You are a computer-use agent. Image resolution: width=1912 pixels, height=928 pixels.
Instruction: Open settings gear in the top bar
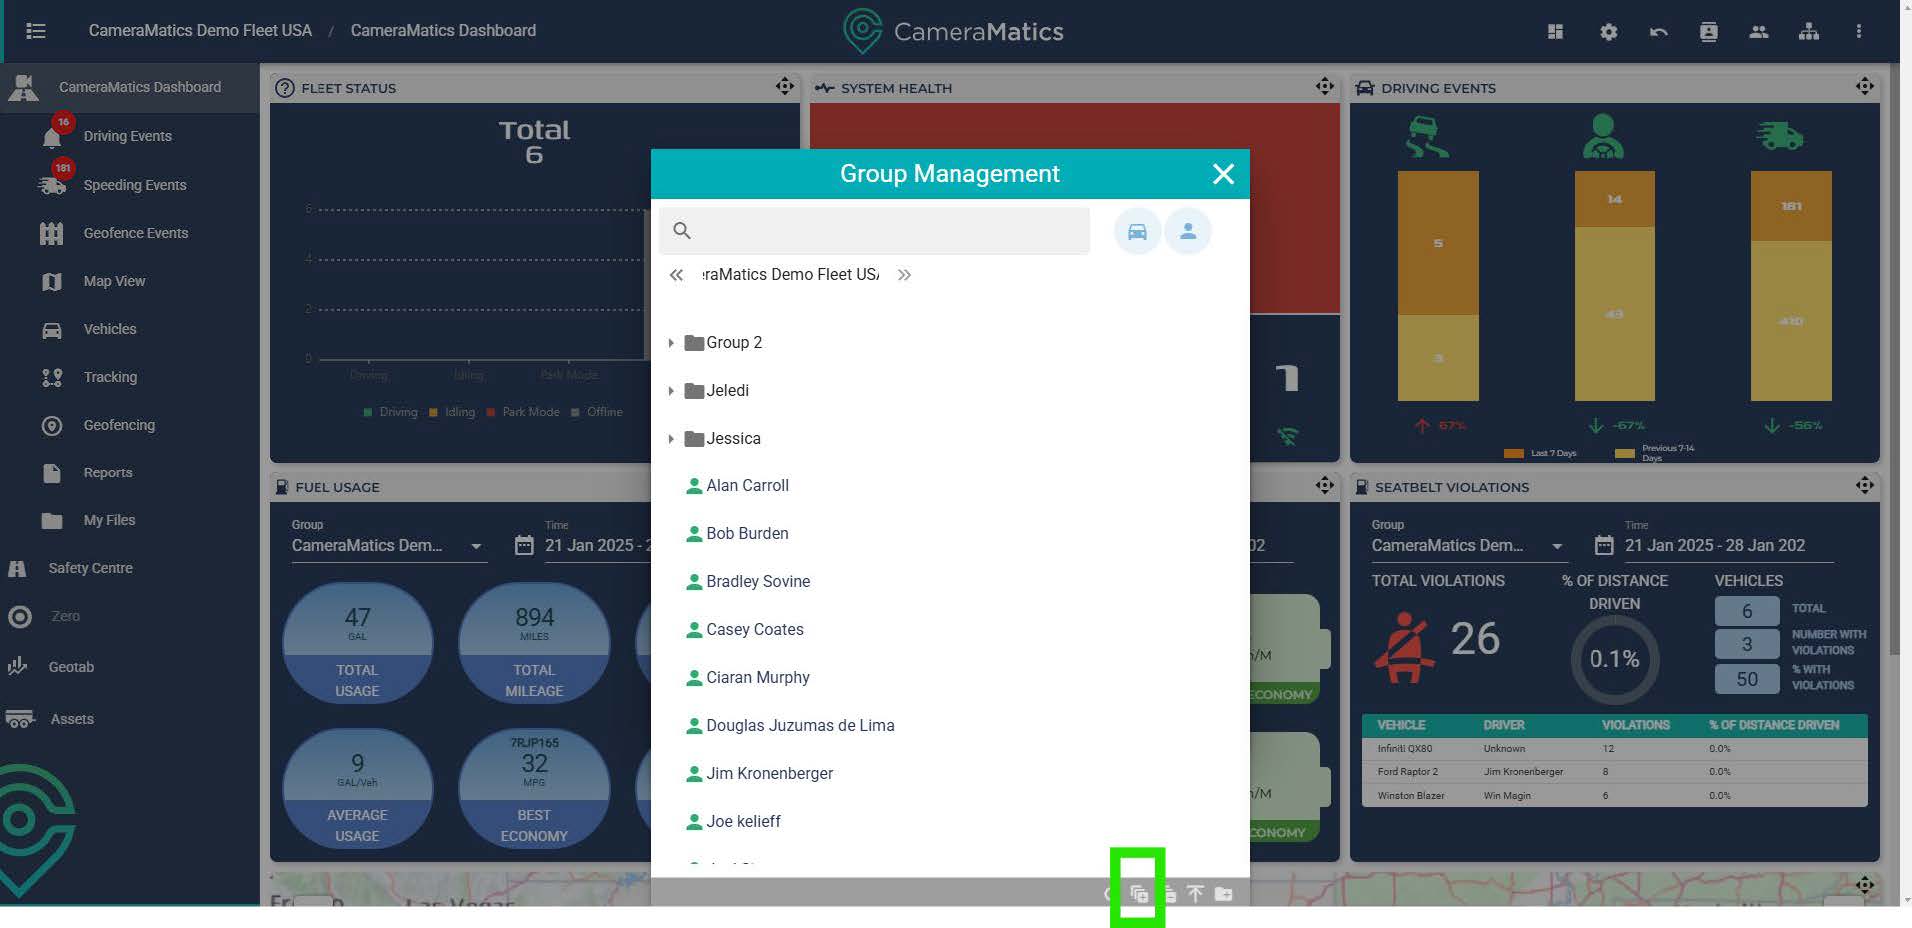(1608, 31)
